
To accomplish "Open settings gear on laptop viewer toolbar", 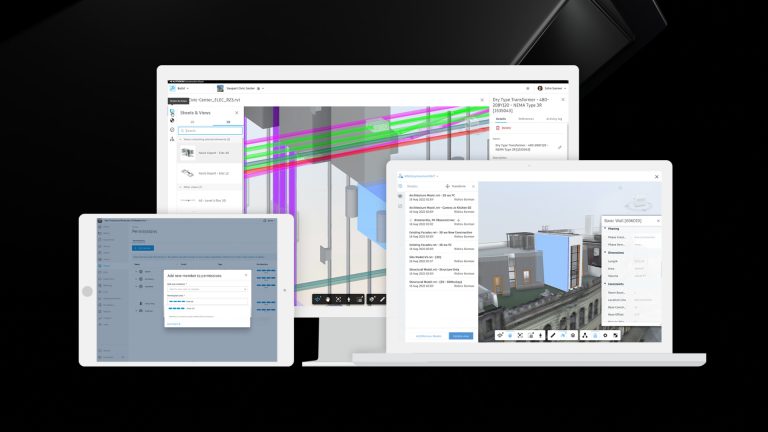I will tap(605, 336).
